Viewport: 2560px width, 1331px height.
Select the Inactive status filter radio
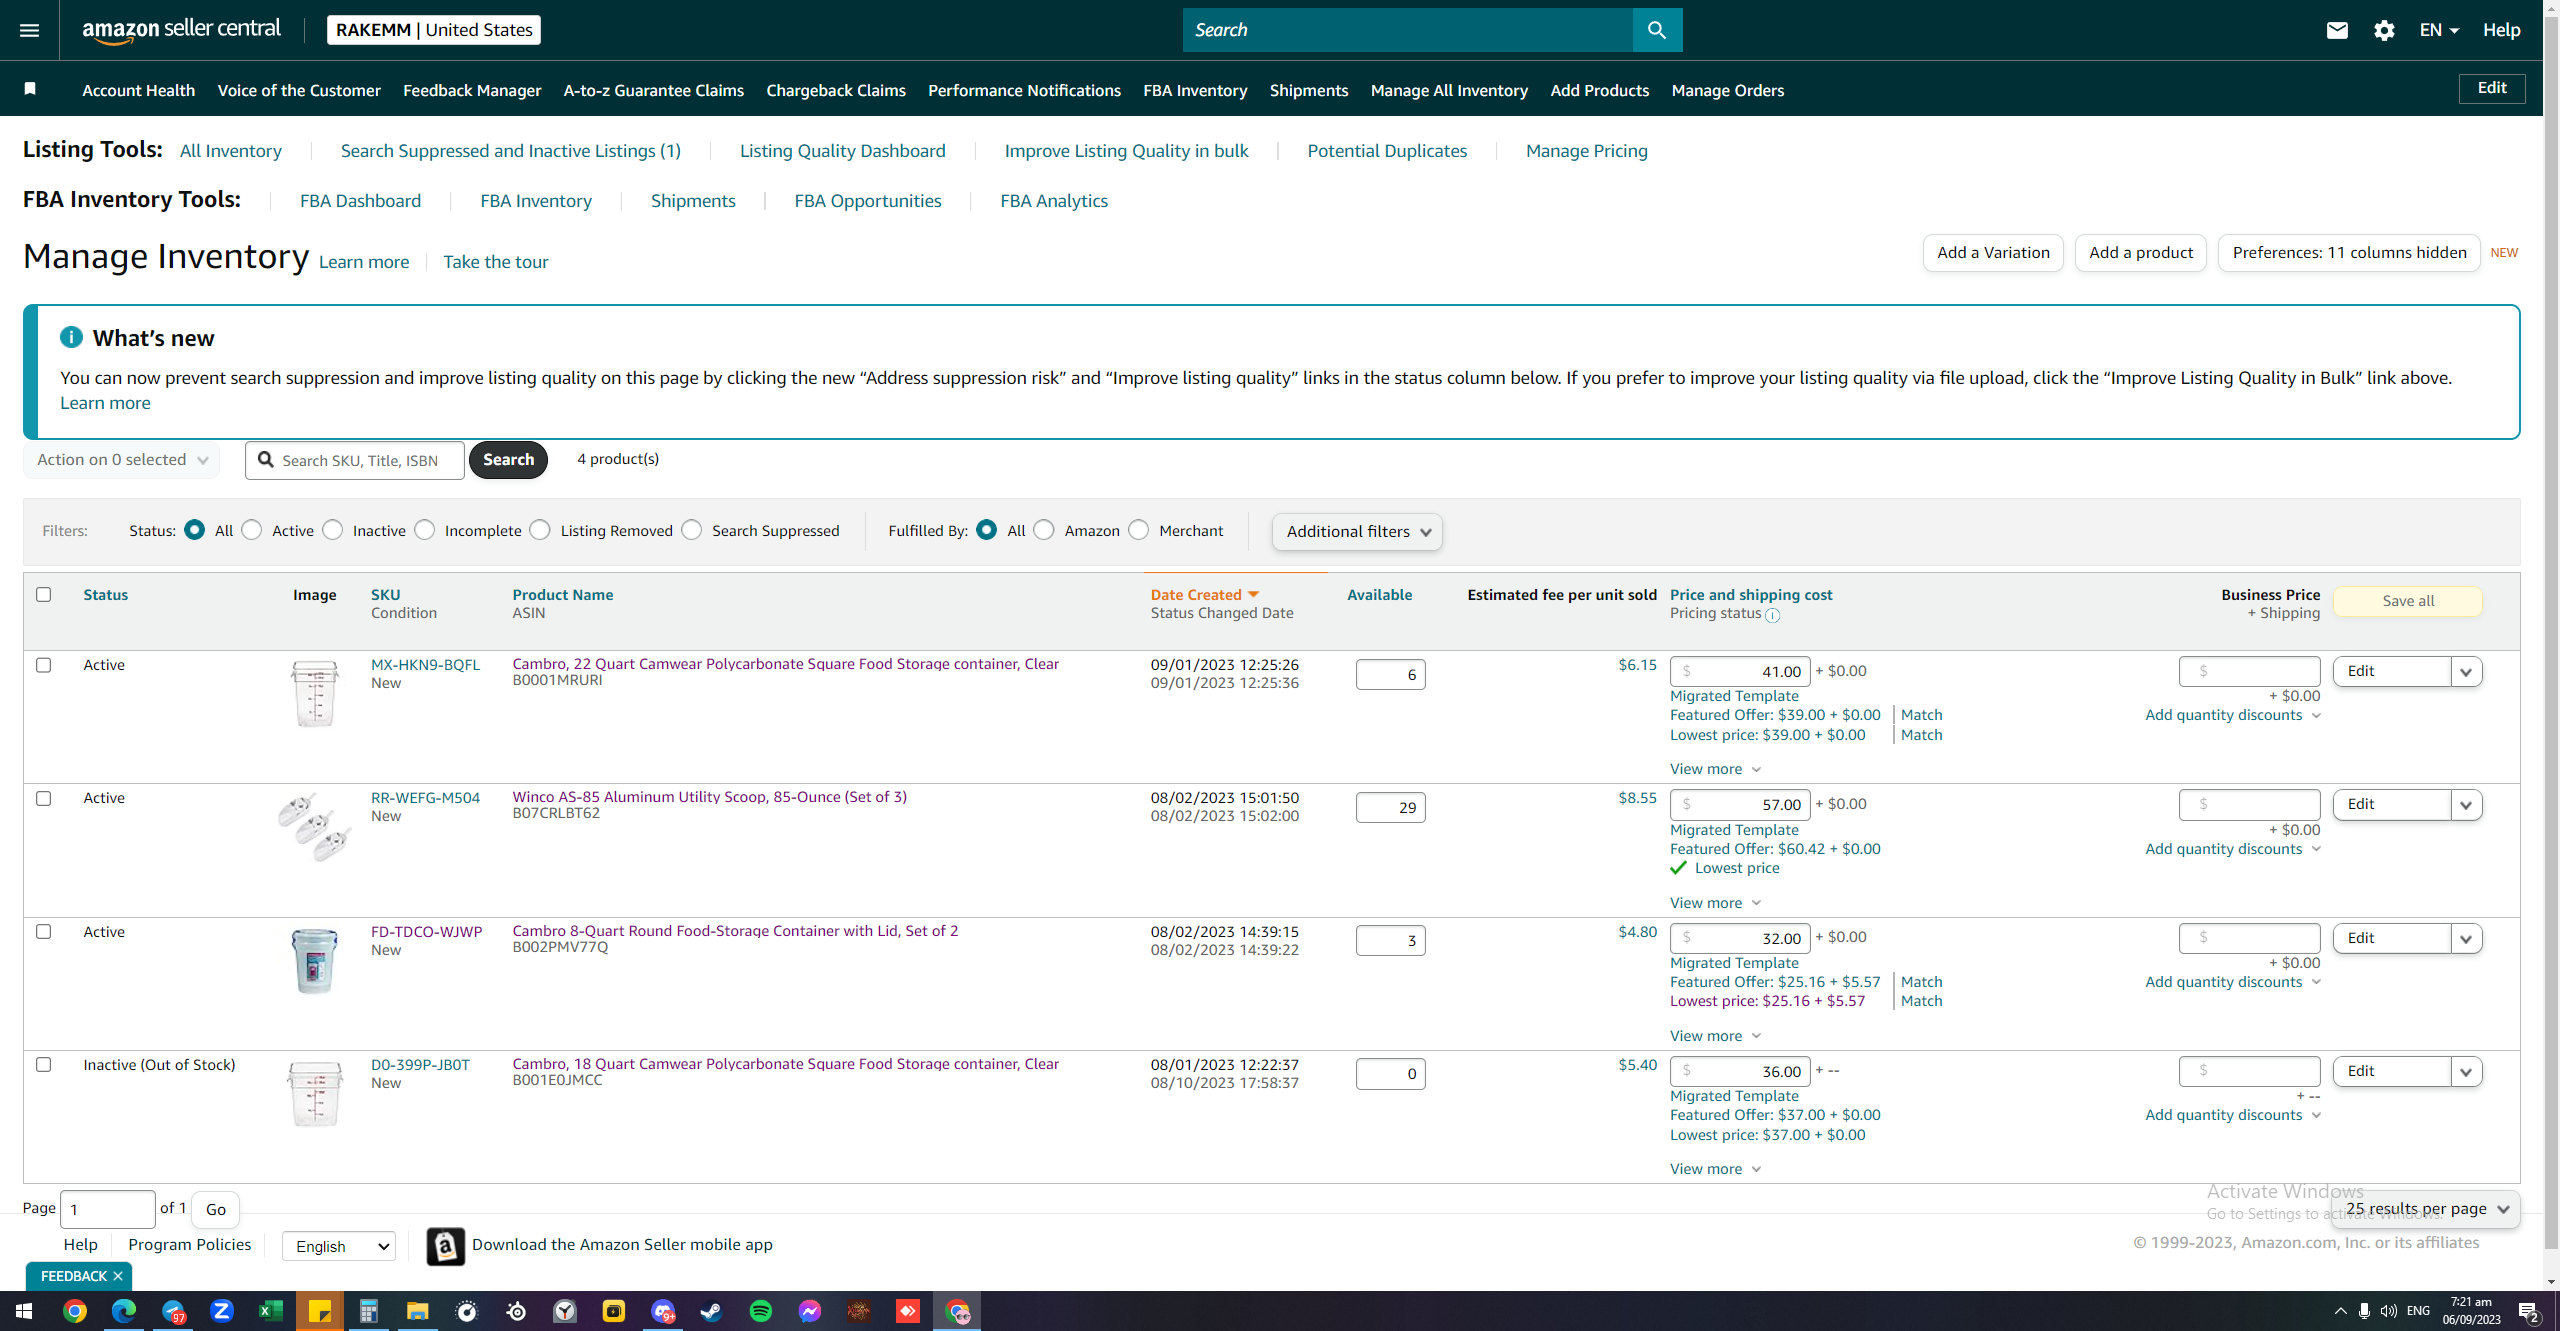click(x=333, y=530)
